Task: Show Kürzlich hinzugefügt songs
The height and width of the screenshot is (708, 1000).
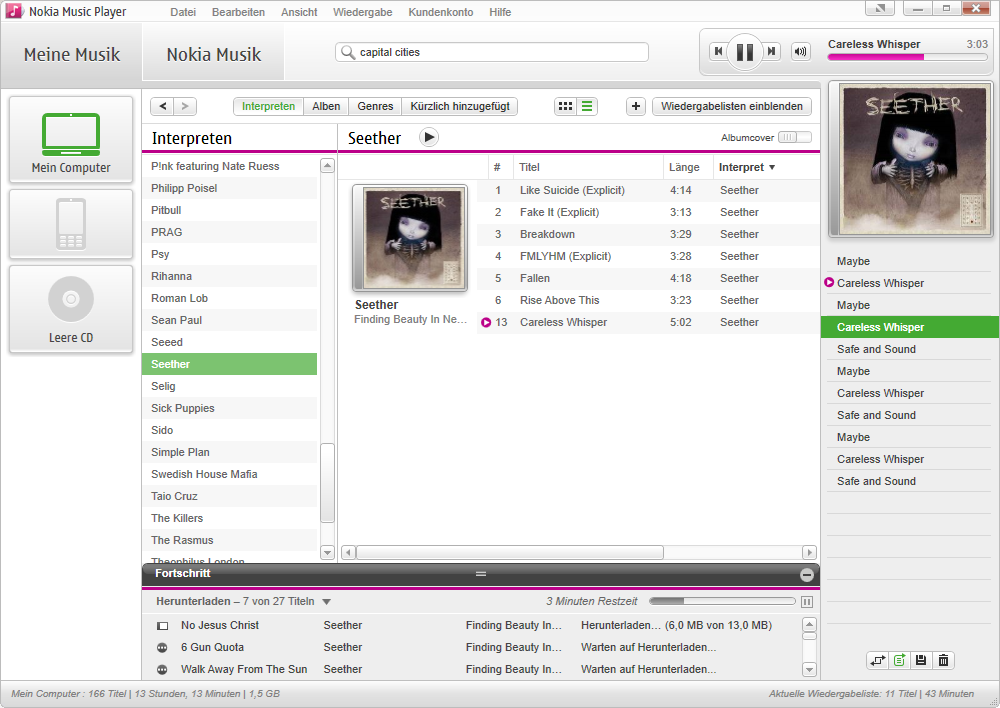Action: (x=460, y=106)
